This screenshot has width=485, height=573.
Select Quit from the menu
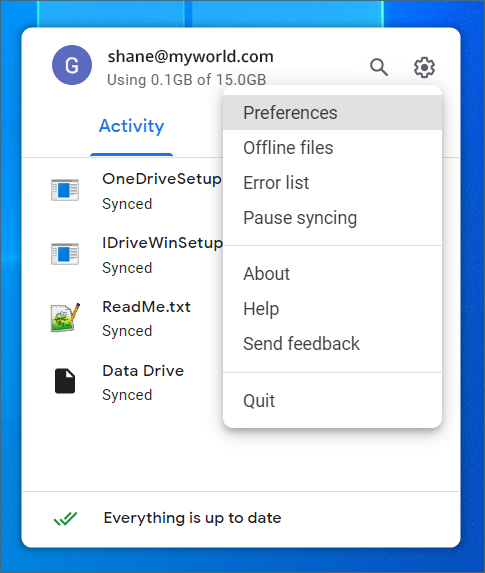(x=332, y=401)
